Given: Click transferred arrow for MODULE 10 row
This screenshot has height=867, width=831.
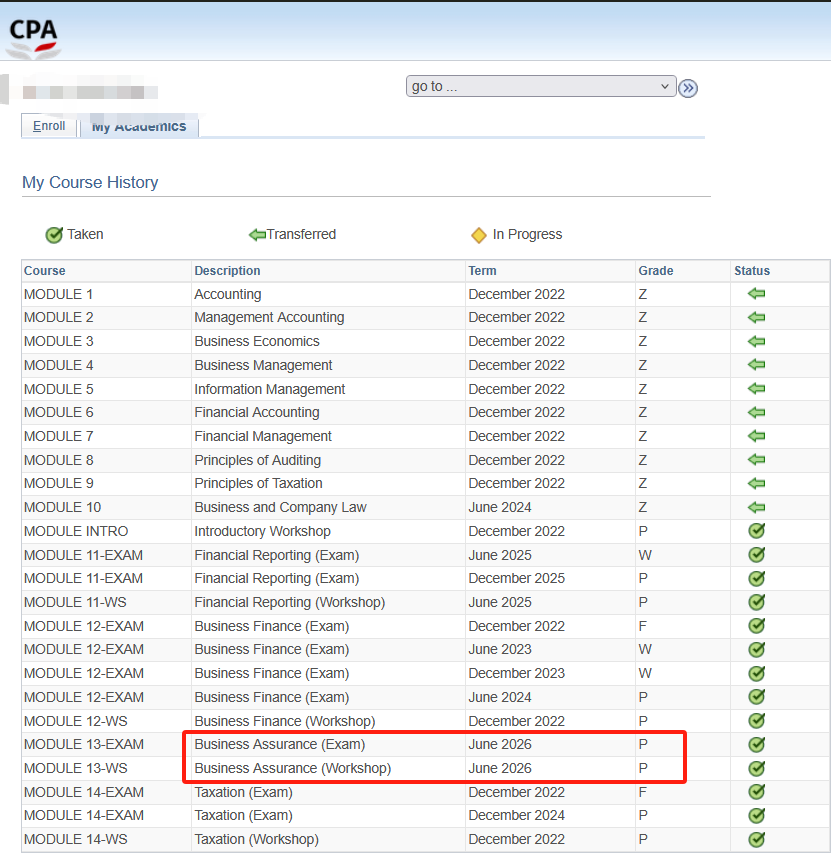Looking at the screenshot, I should (x=756, y=507).
